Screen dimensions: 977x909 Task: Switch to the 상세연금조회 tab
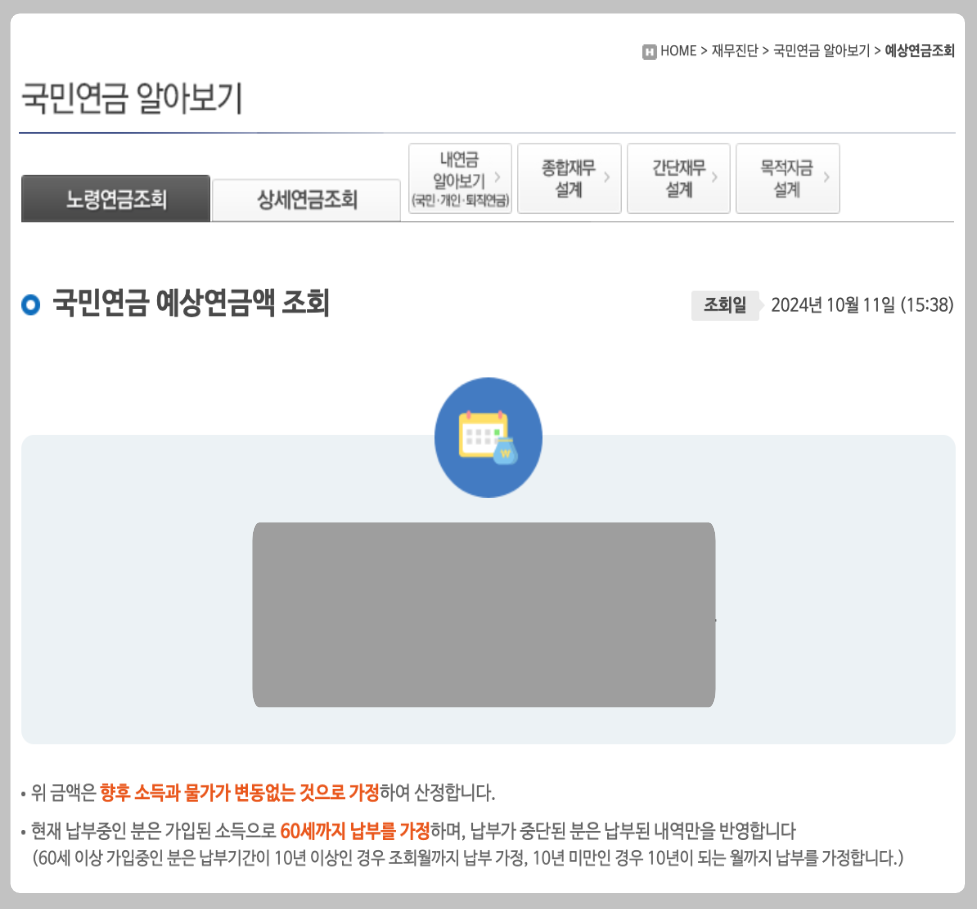point(305,199)
